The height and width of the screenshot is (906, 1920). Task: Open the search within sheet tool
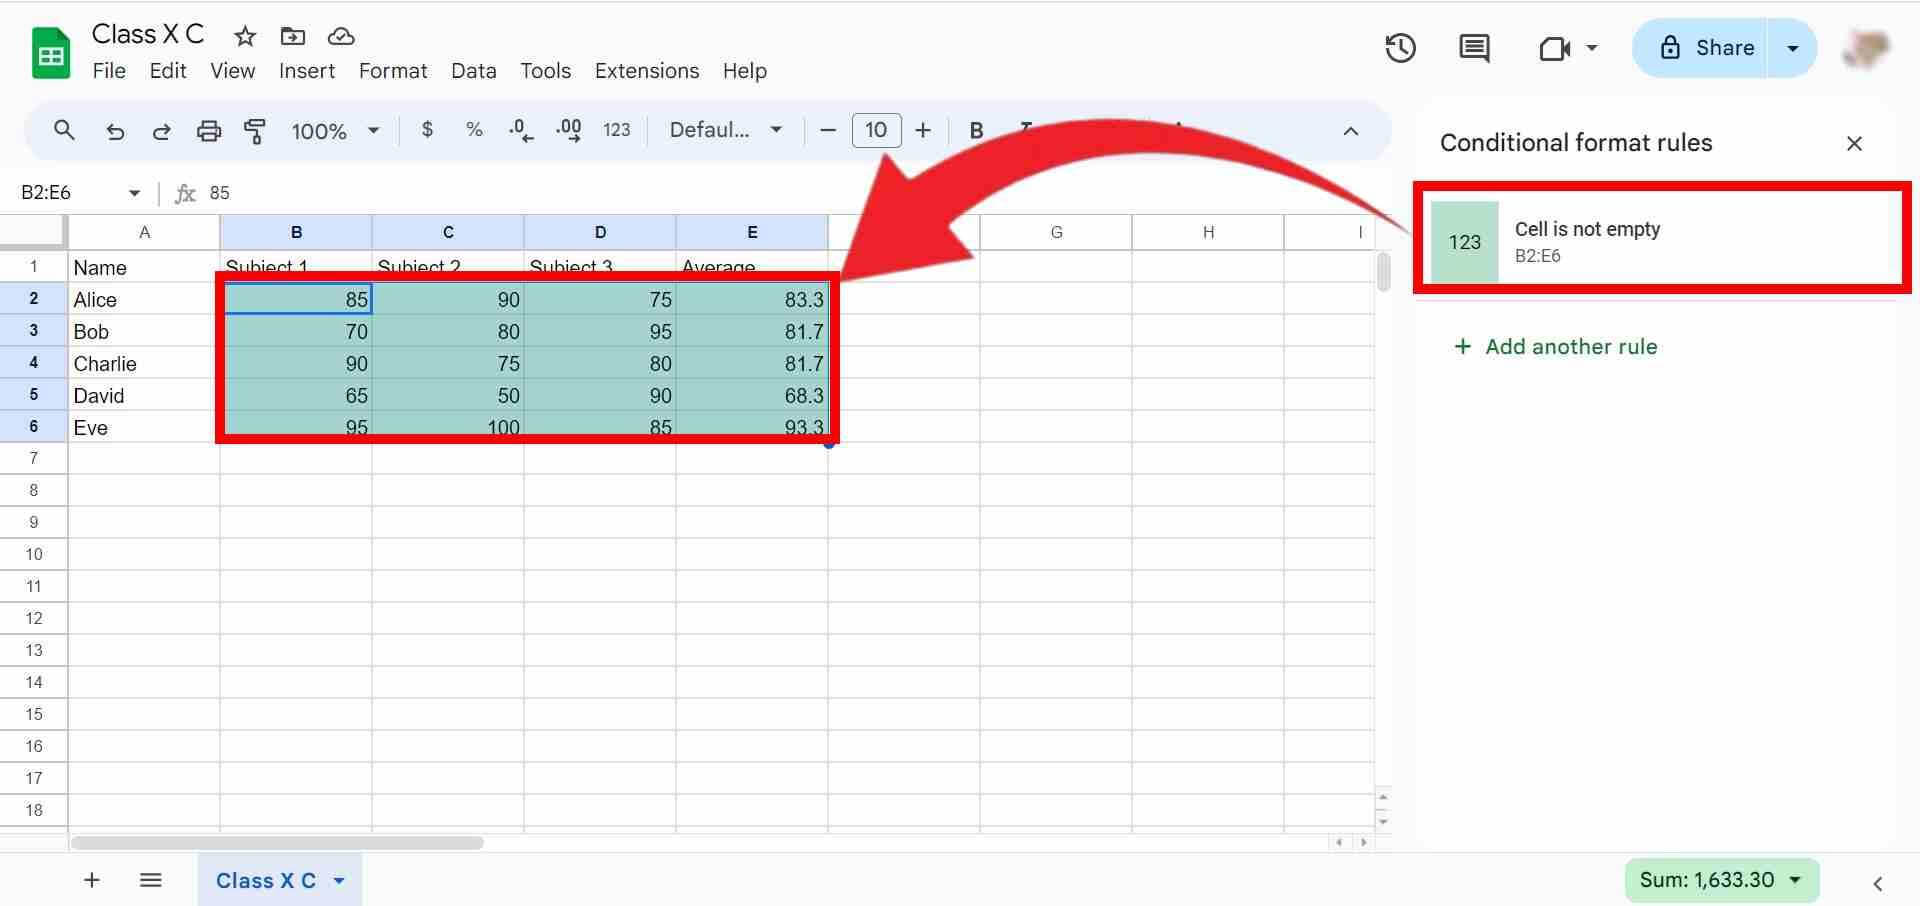(64, 130)
